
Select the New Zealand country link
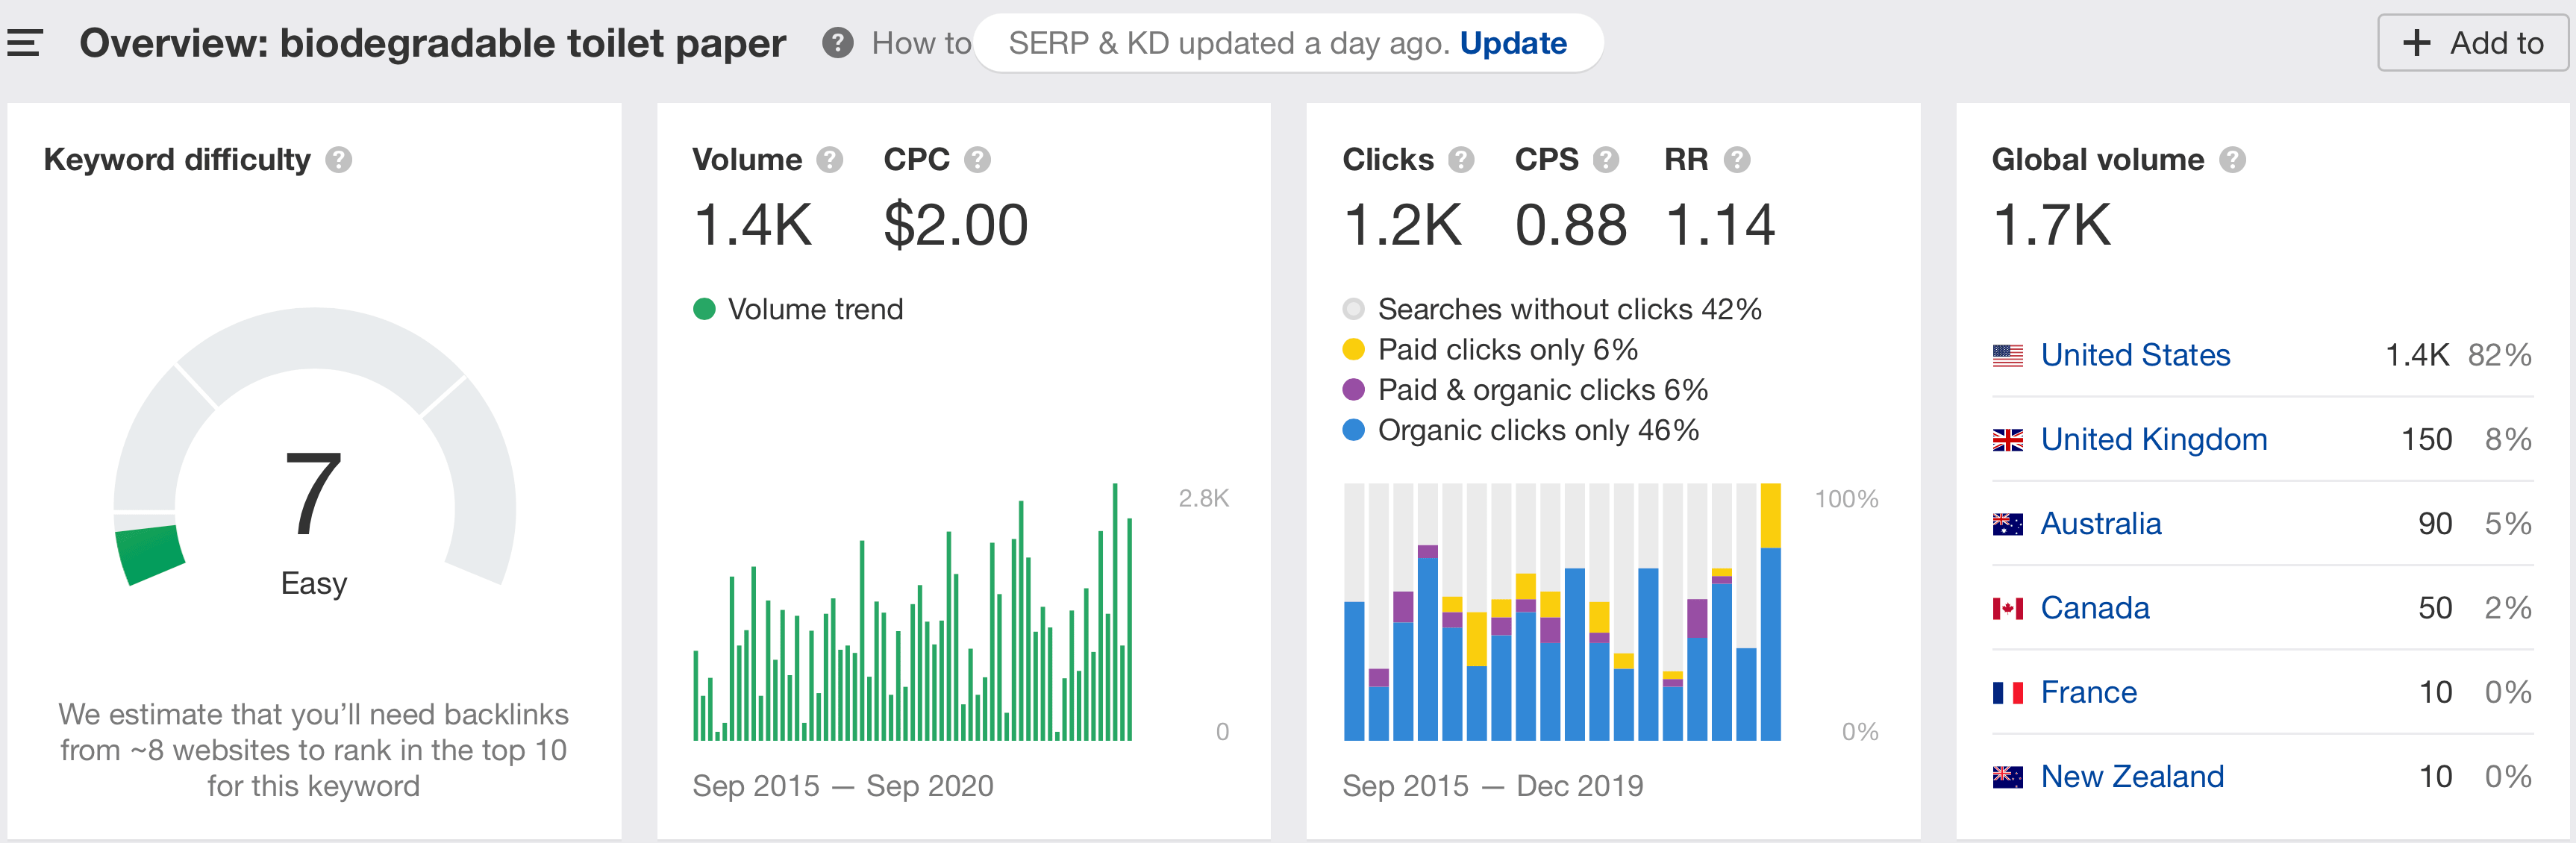coord(2131,776)
